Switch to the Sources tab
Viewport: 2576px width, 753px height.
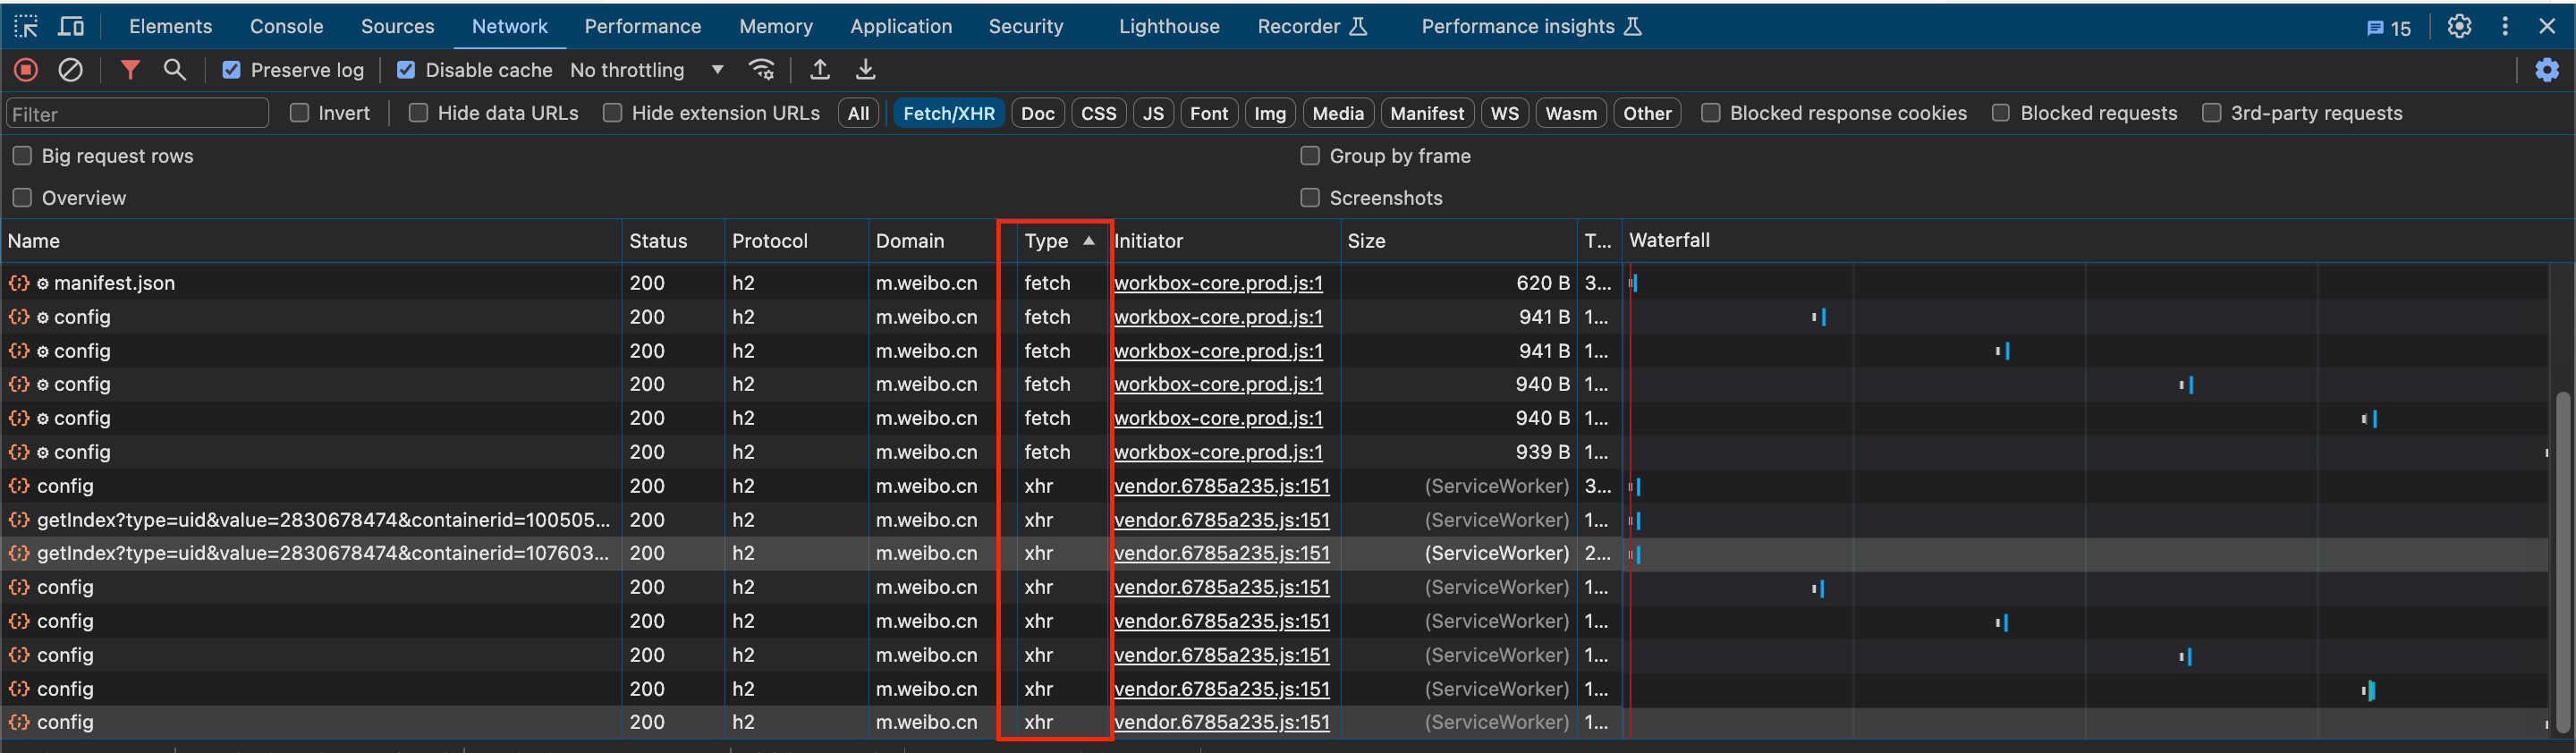tap(397, 27)
